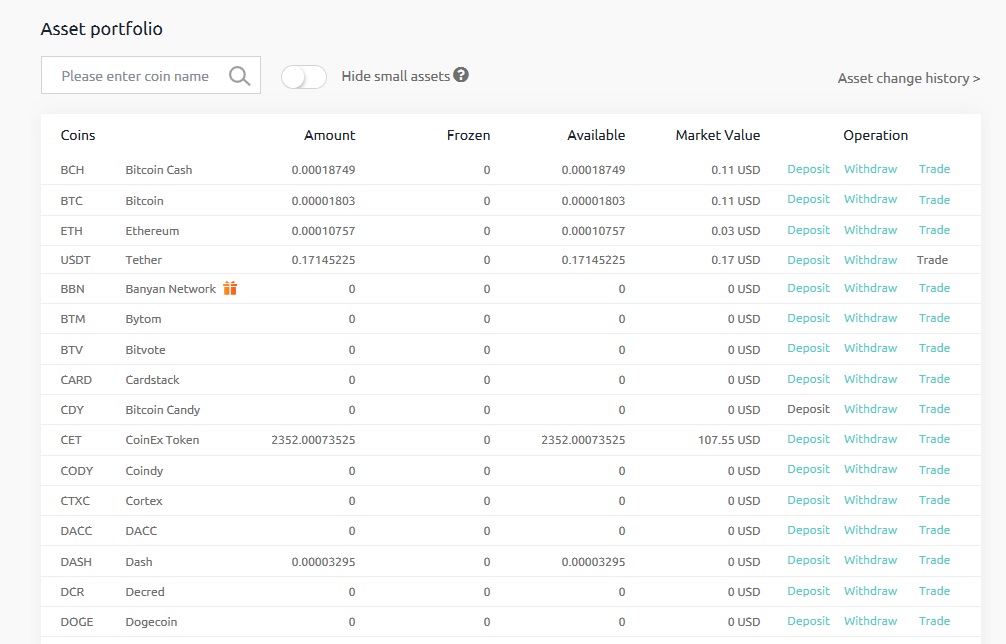
Task: Deposit Decred (DCR)
Action: tap(808, 591)
